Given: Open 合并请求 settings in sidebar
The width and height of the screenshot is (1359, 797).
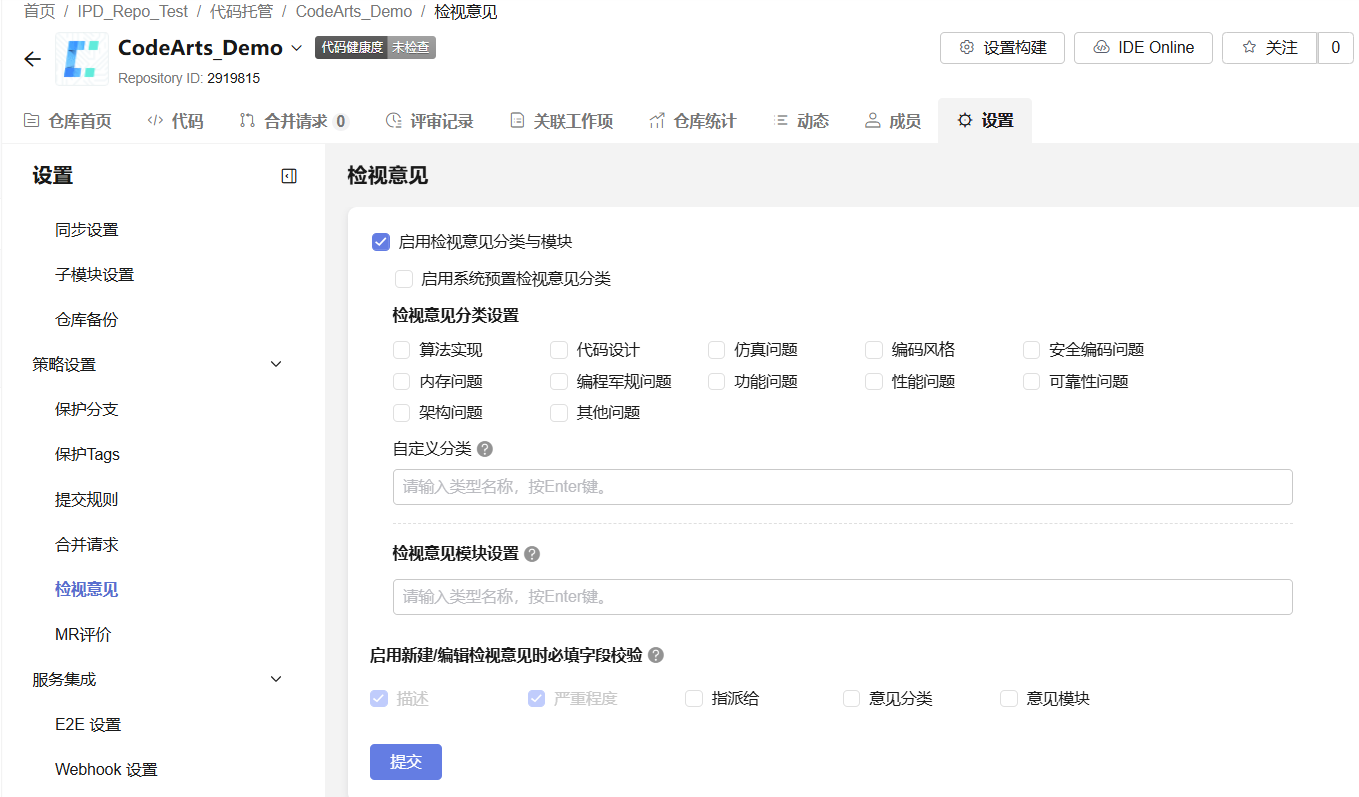Looking at the screenshot, I should 87,545.
